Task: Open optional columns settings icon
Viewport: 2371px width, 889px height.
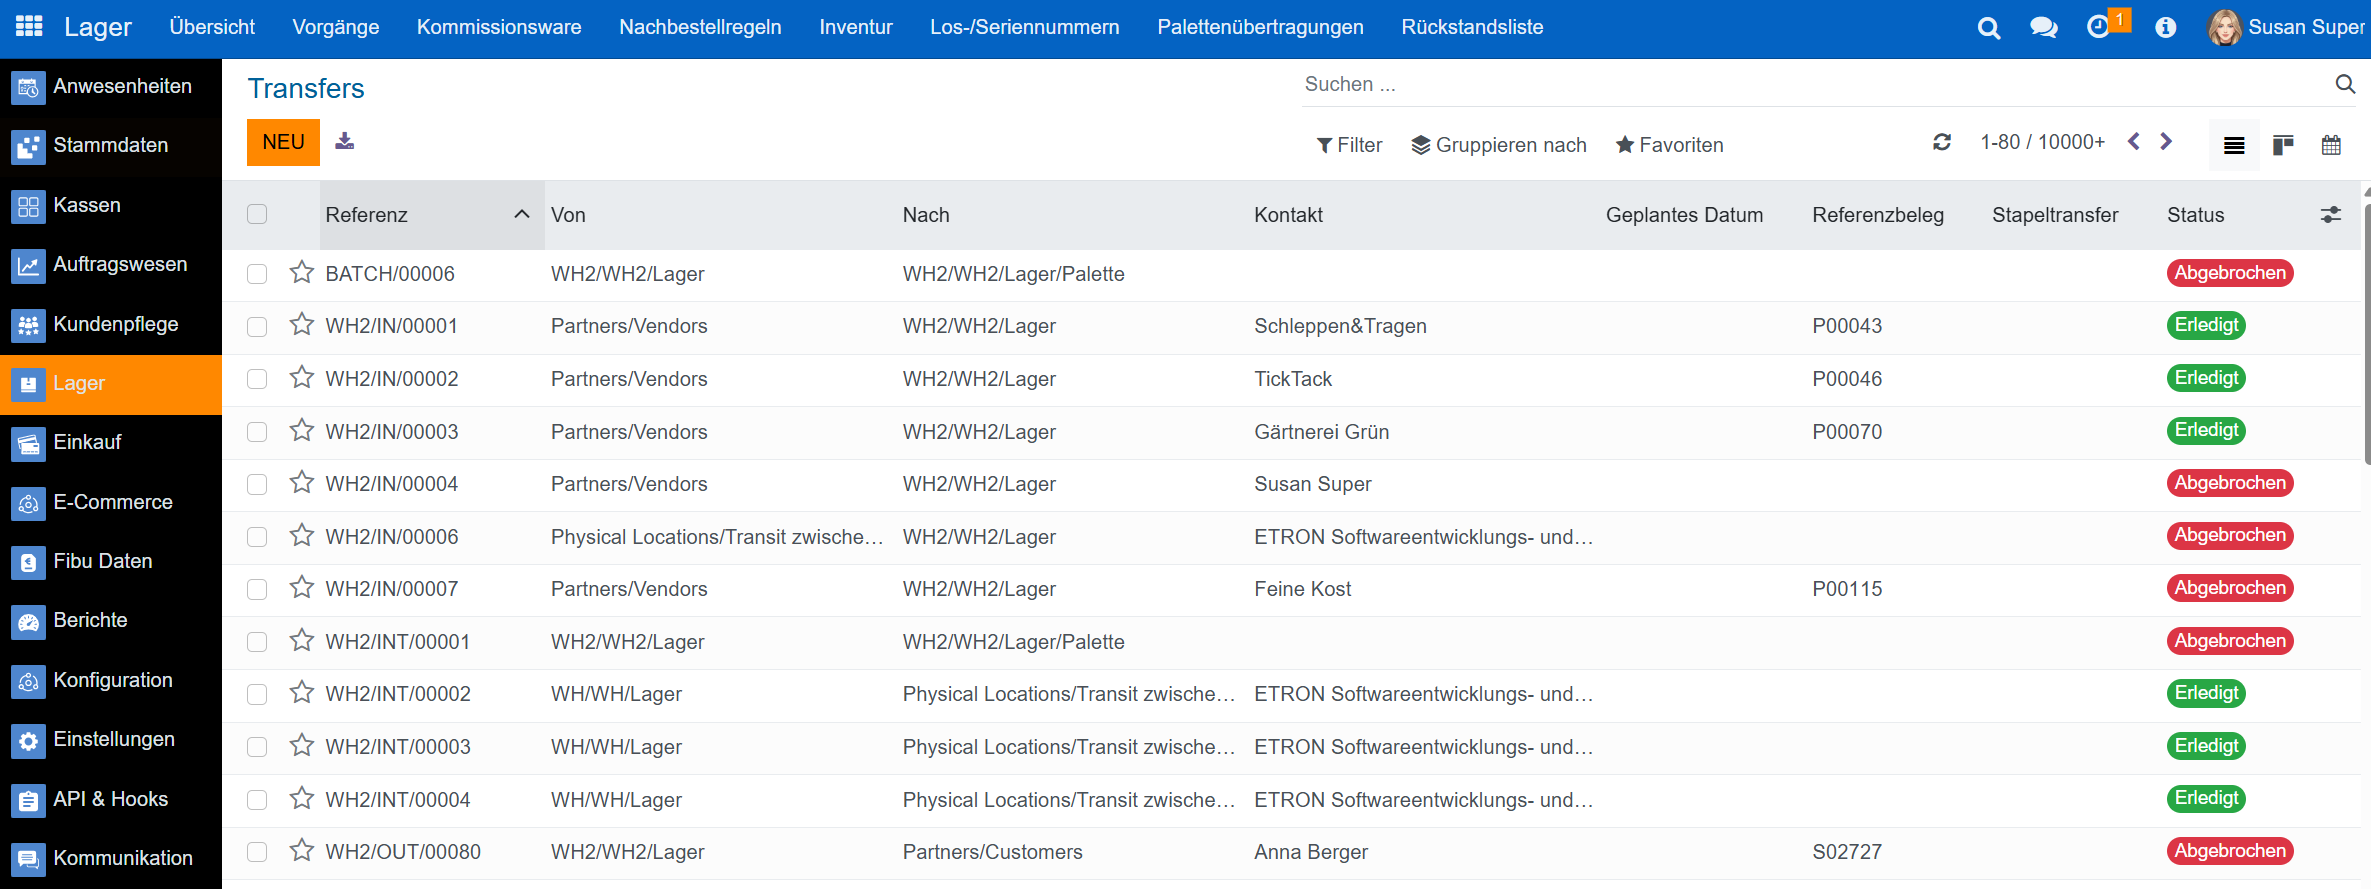Action: click(2331, 215)
